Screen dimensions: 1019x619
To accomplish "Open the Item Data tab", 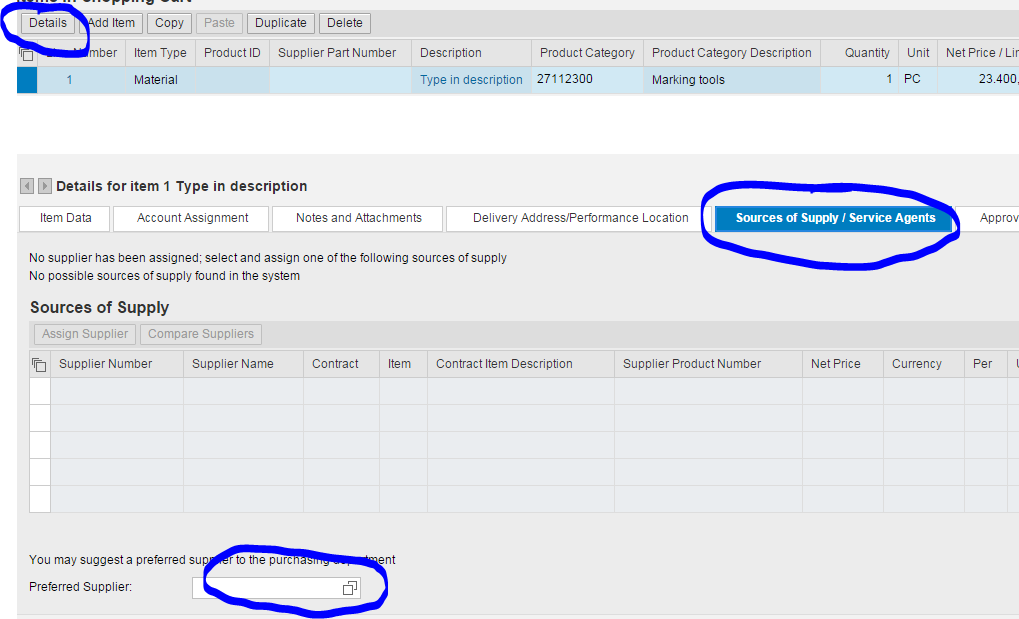I will tap(65, 218).
